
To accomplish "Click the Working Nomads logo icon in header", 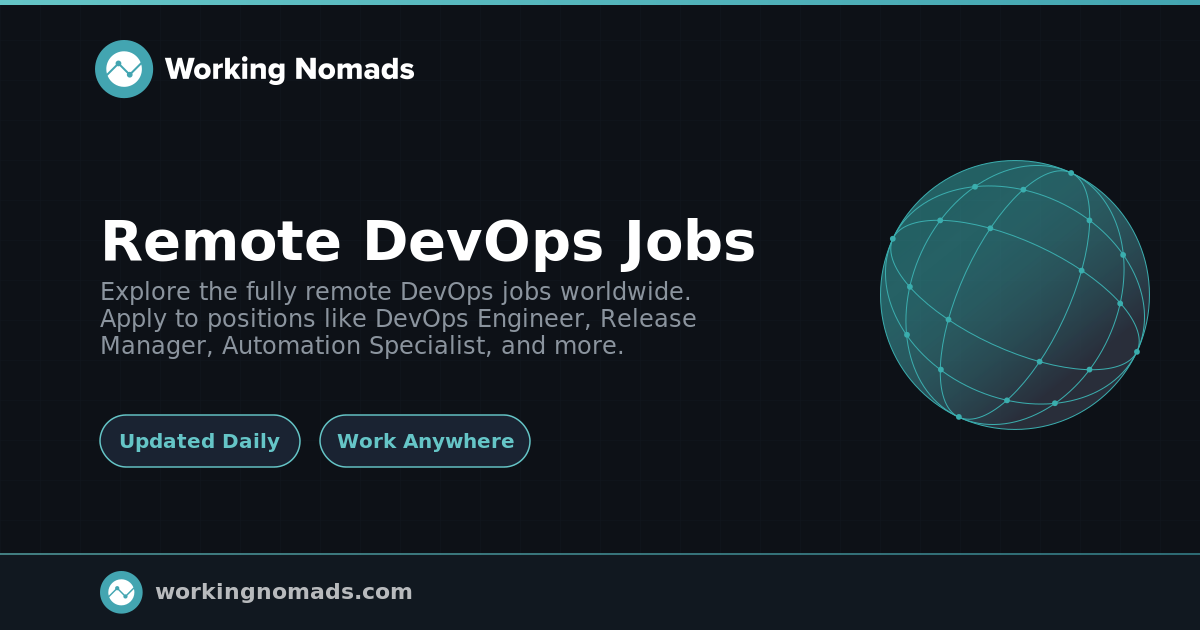I will click(x=124, y=69).
